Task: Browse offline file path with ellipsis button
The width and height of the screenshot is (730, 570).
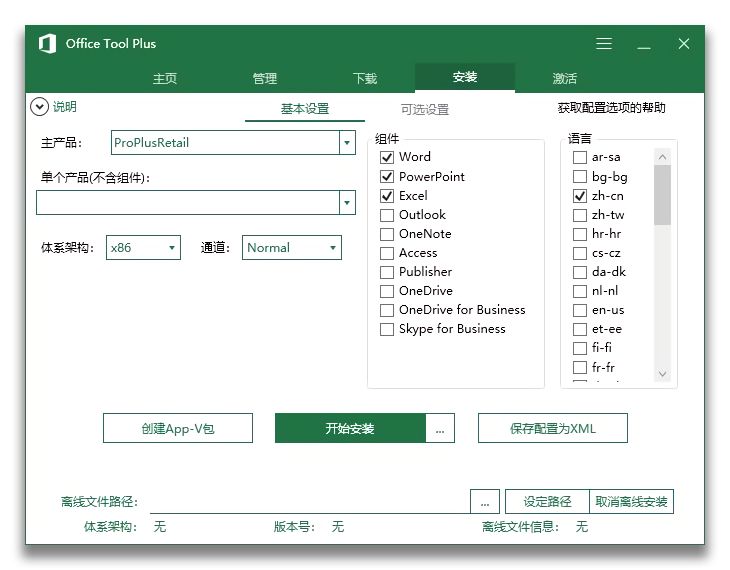Action: point(485,502)
